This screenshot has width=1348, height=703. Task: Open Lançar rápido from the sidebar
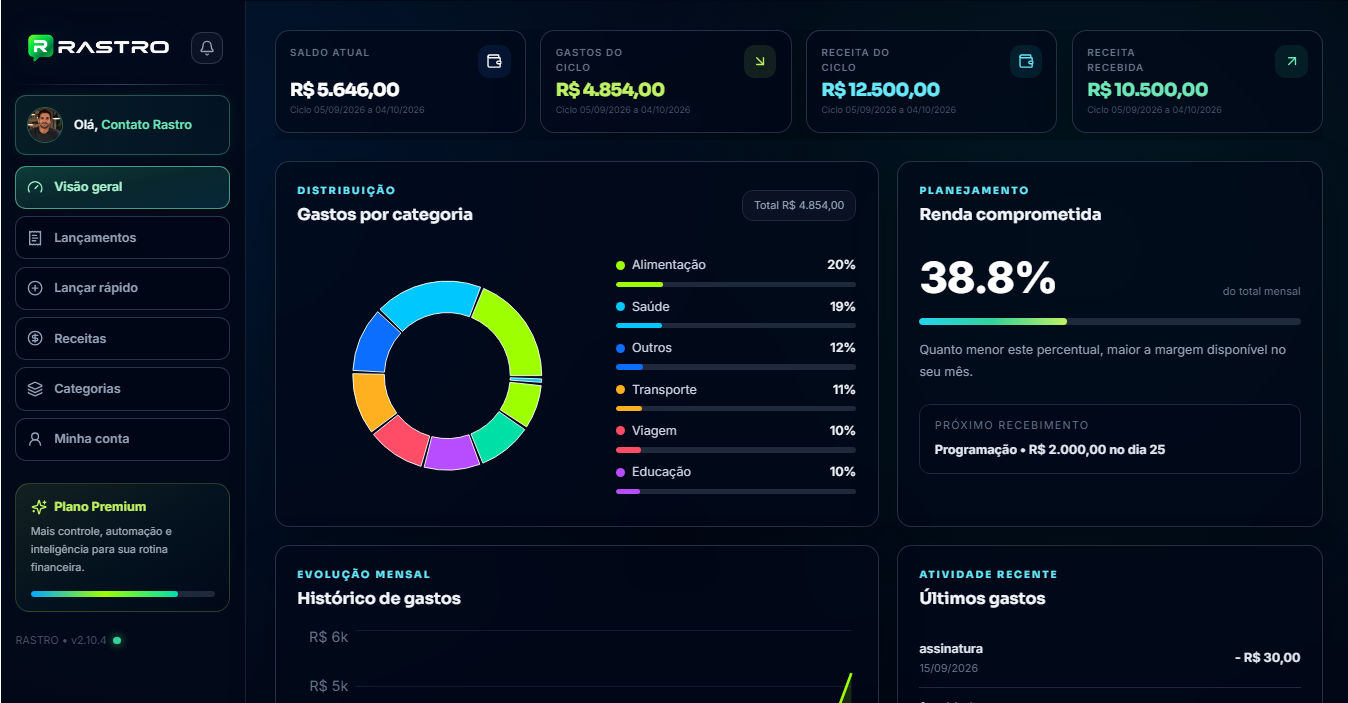coord(122,288)
